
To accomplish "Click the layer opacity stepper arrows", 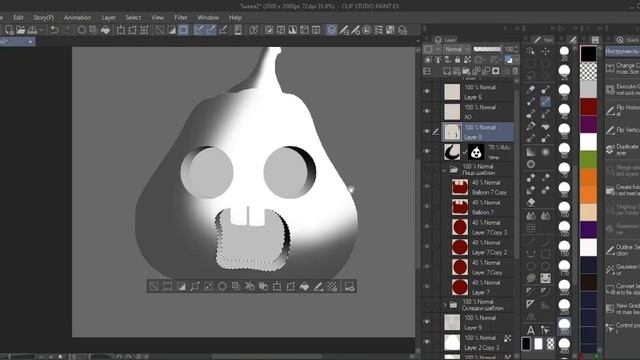I will pos(517,49).
